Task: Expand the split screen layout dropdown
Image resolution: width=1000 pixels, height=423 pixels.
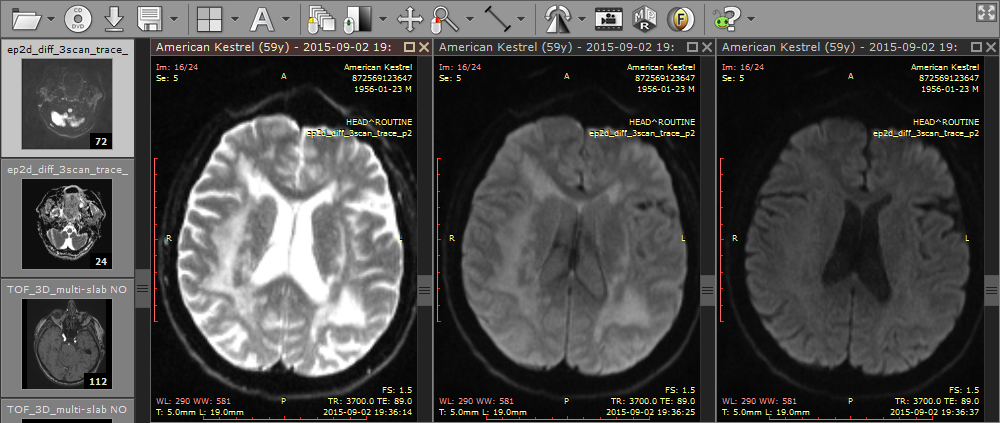Action: tap(234, 19)
